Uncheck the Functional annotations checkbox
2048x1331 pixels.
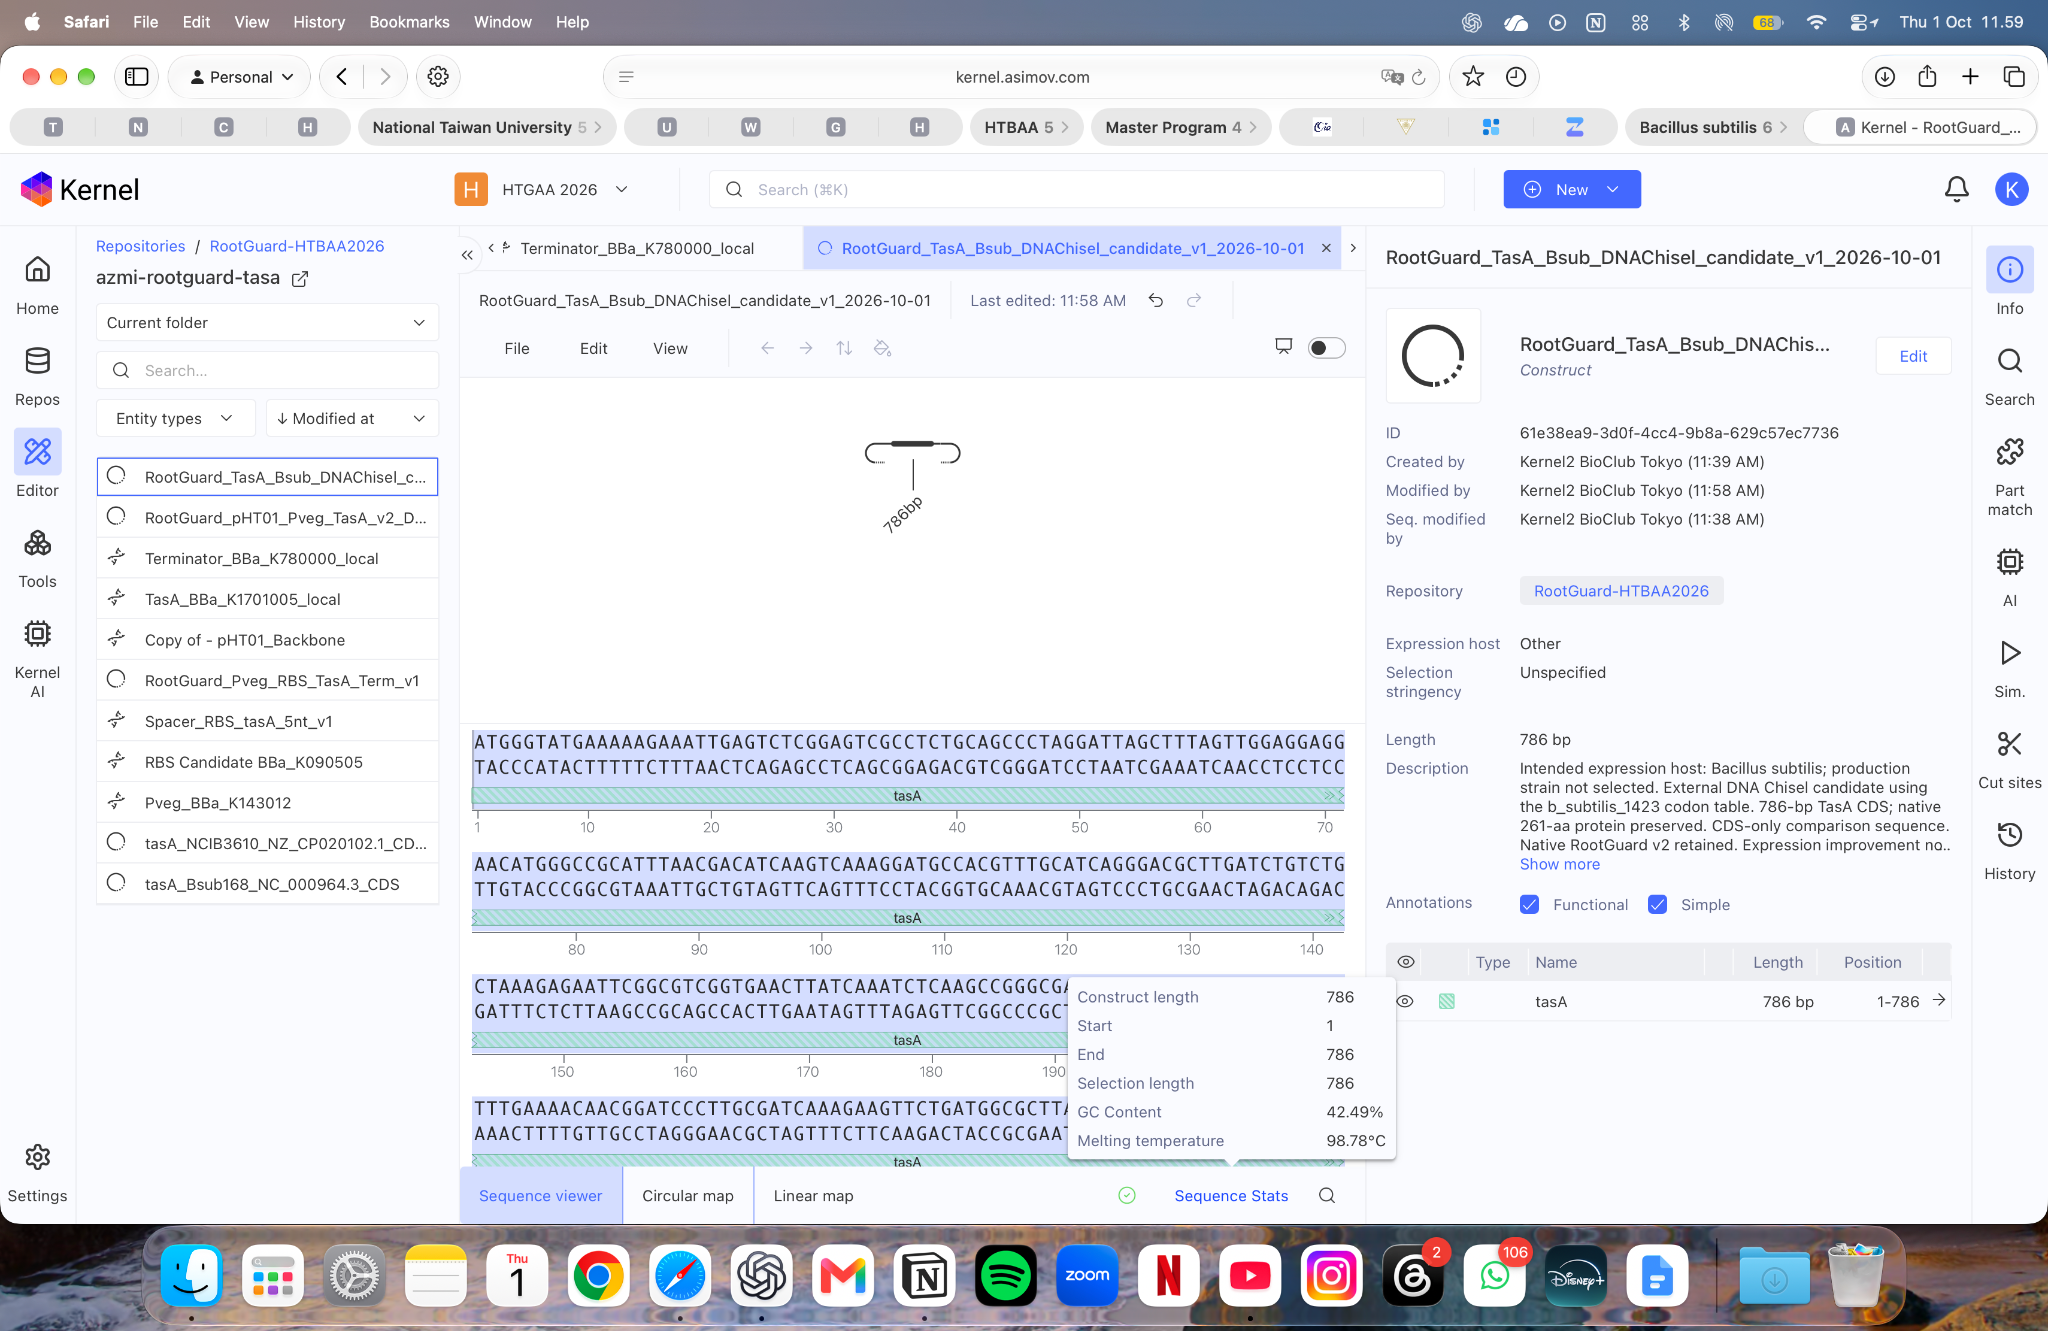click(1529, 904)
